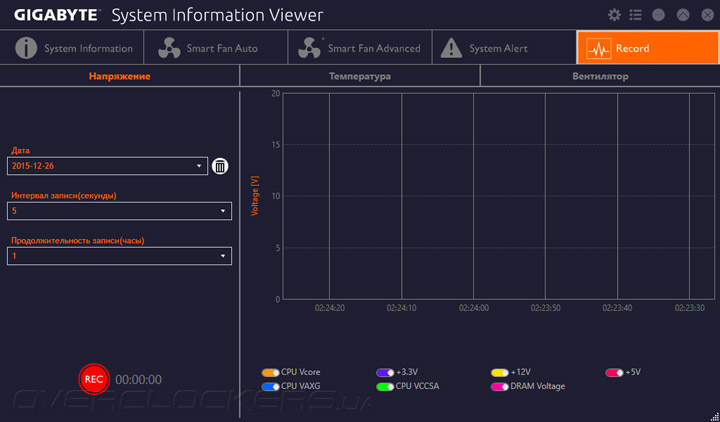This screenshot has height=422, width=720.
Task: Click the 02:23:50 time axis label
Action: pos(546,308)
